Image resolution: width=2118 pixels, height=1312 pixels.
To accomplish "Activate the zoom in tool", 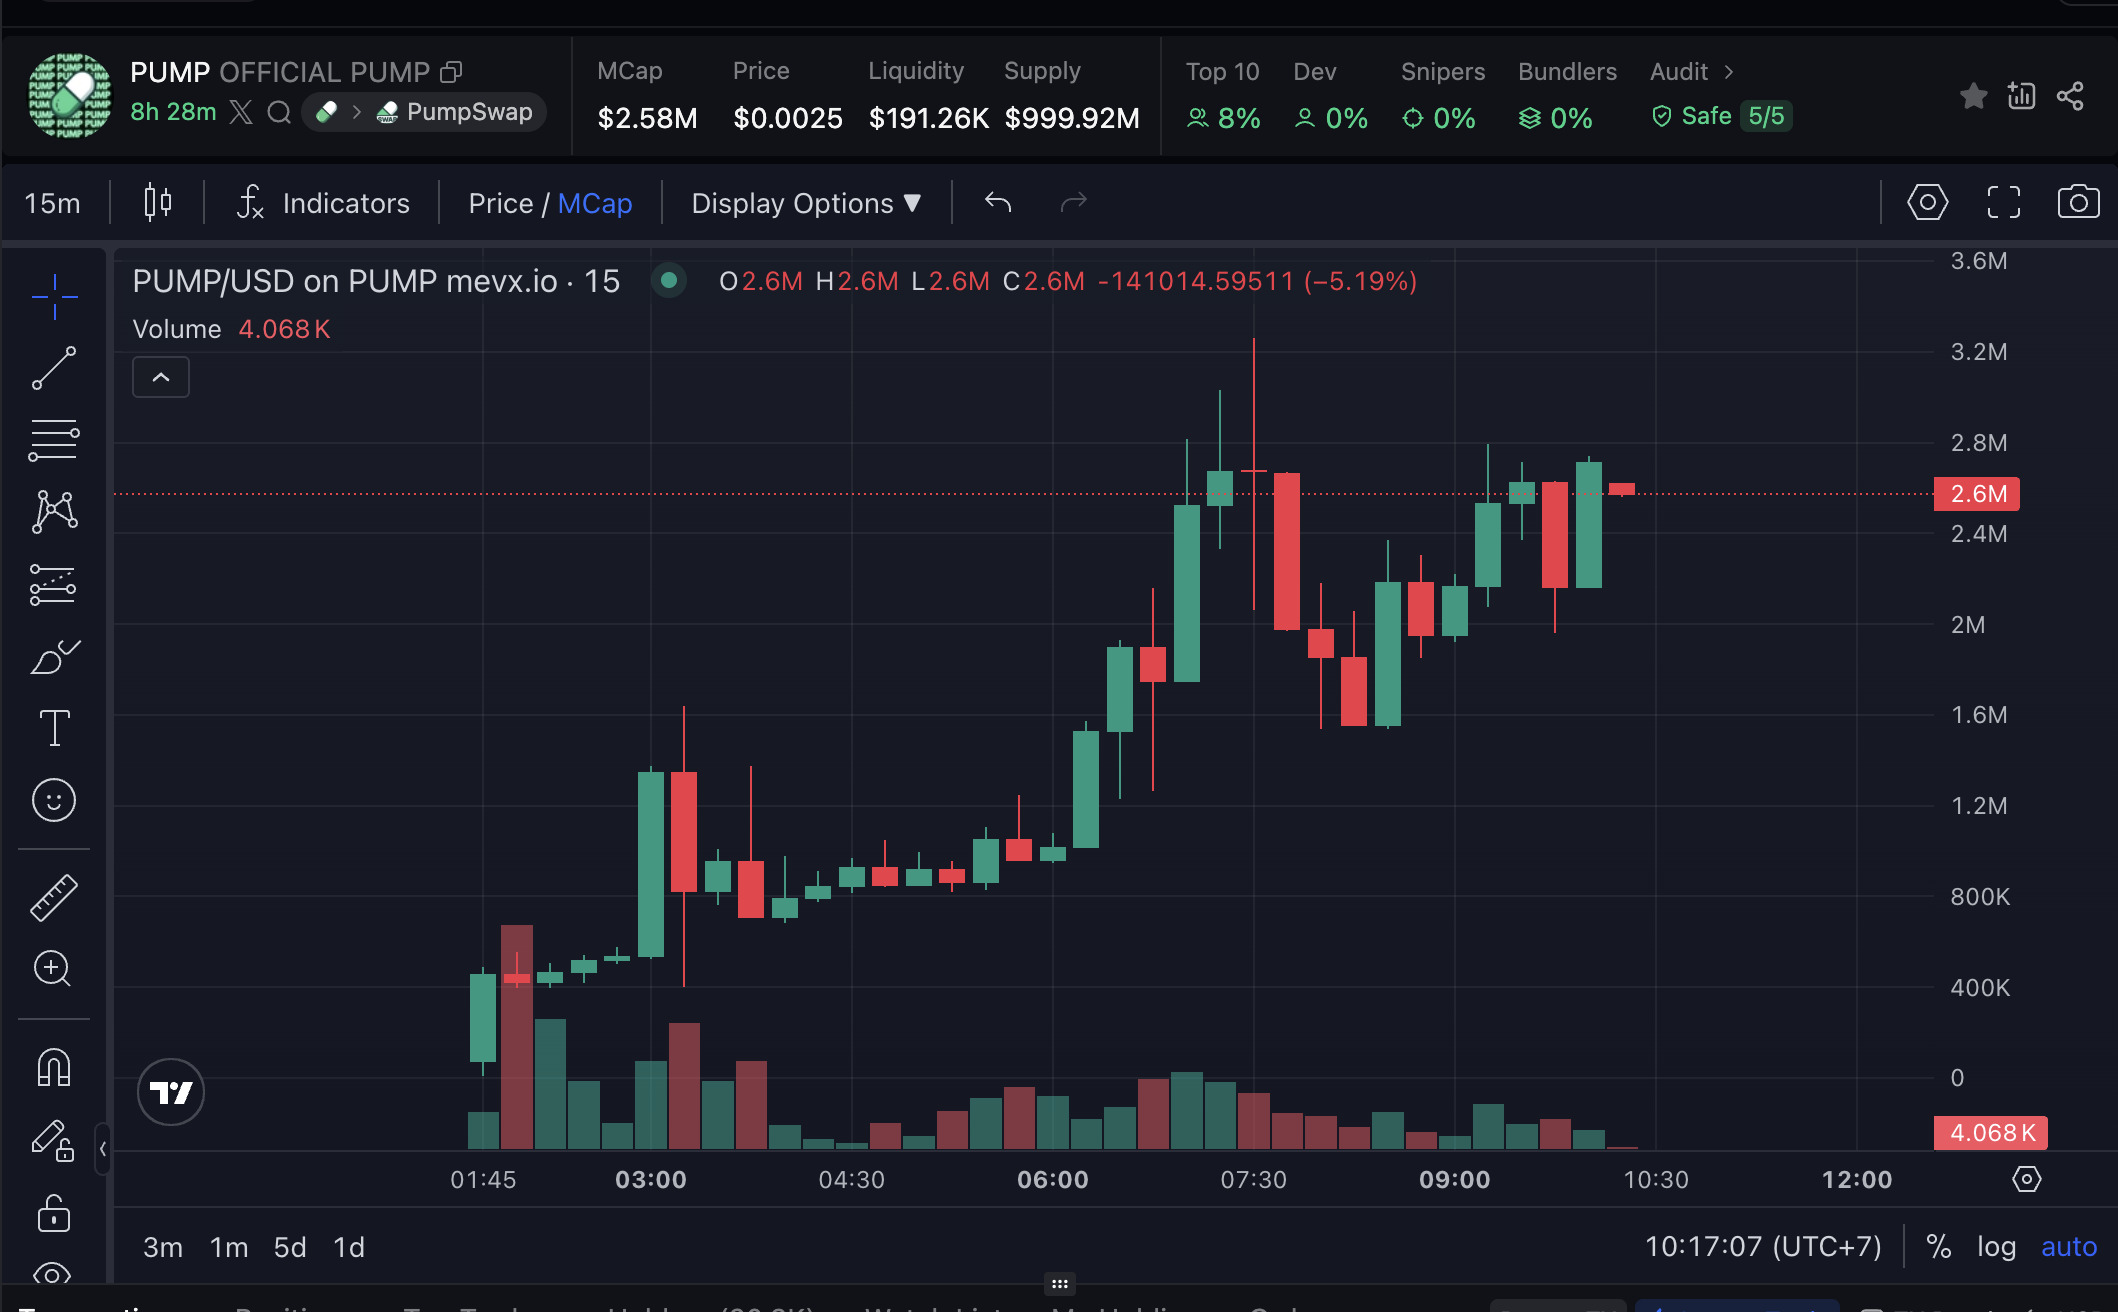I will (54, 968).
